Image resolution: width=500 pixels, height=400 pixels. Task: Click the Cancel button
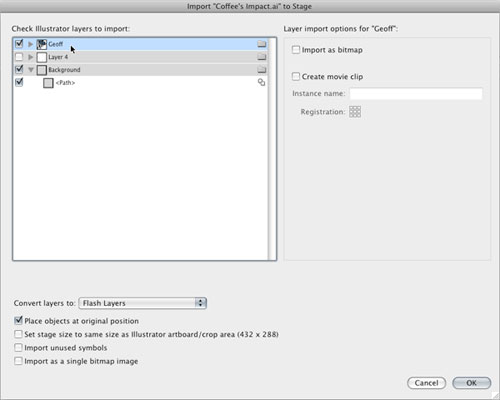point(426,383)
